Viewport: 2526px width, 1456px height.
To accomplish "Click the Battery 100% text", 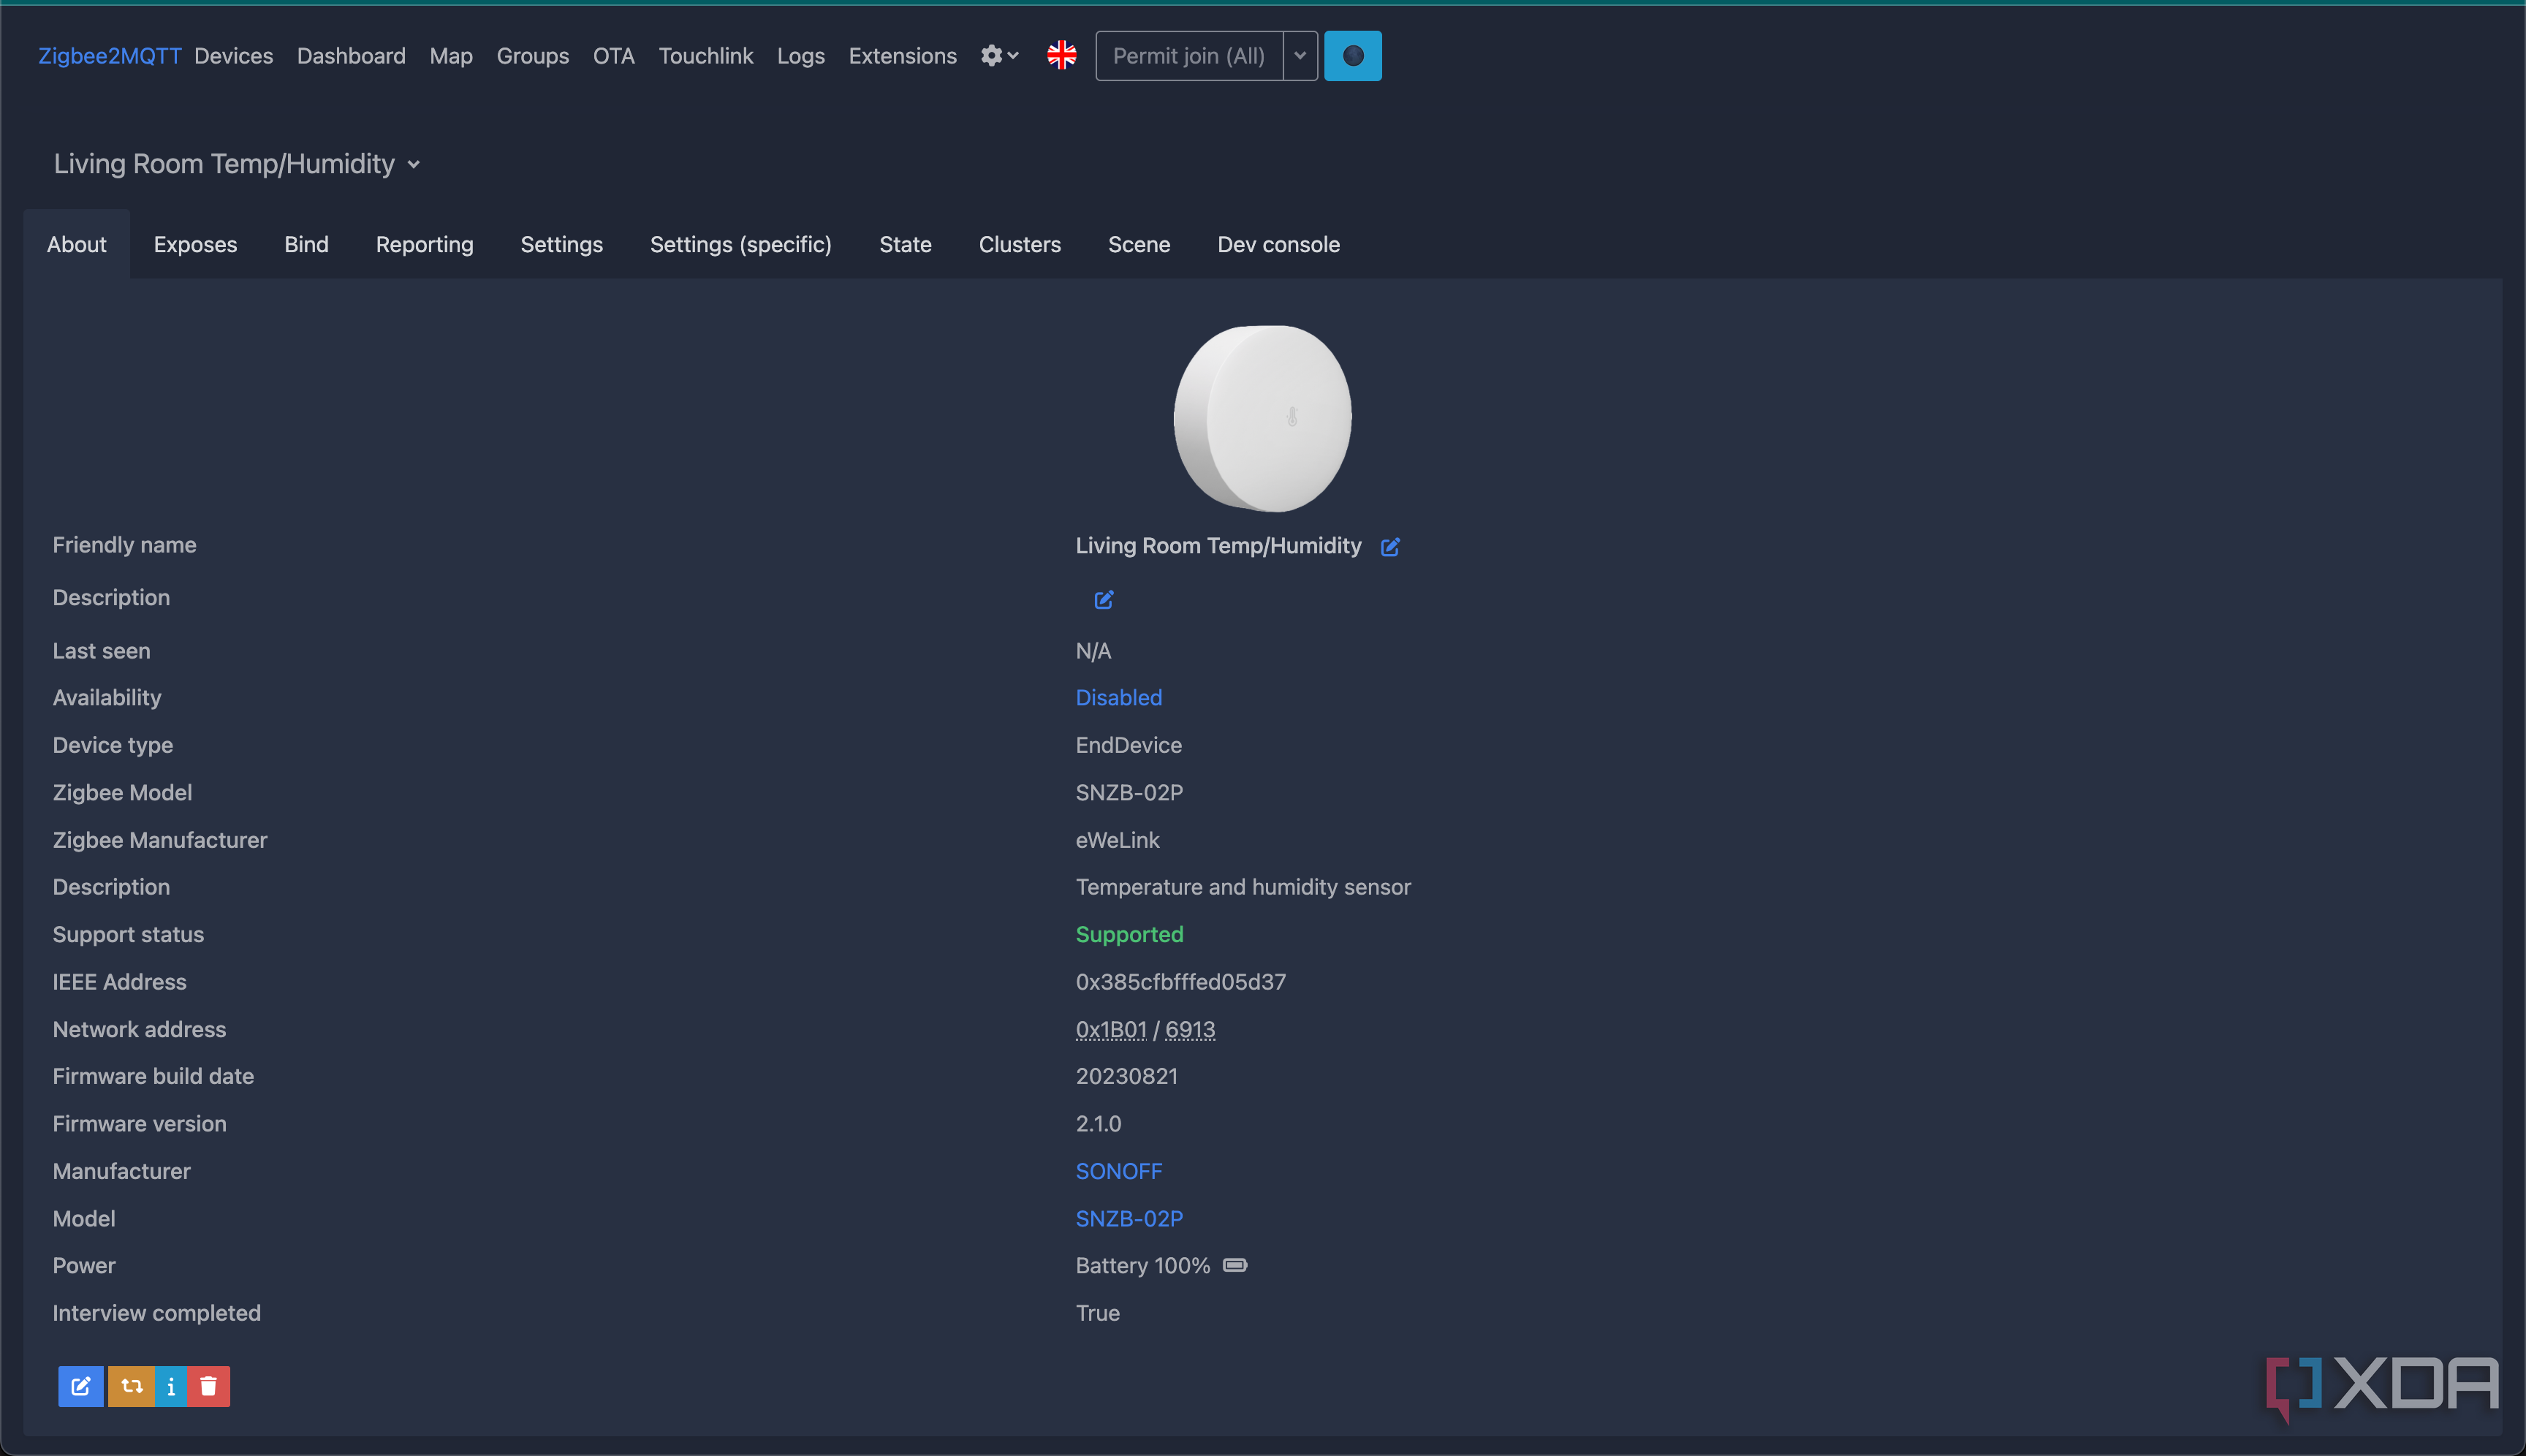I will (1143, 1266).
